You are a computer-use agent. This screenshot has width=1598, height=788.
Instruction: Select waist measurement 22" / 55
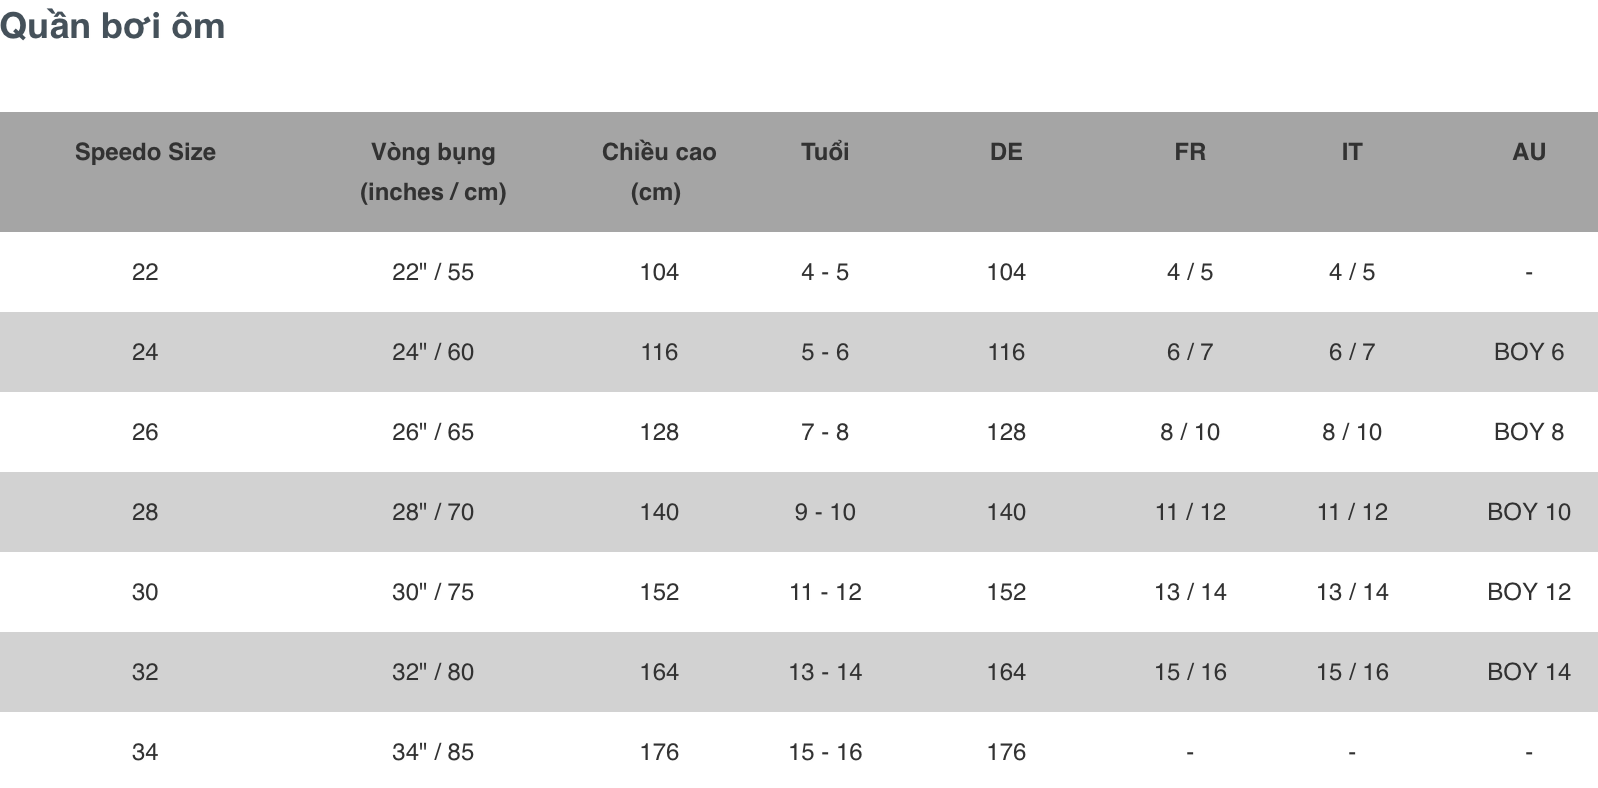point(433,272)
